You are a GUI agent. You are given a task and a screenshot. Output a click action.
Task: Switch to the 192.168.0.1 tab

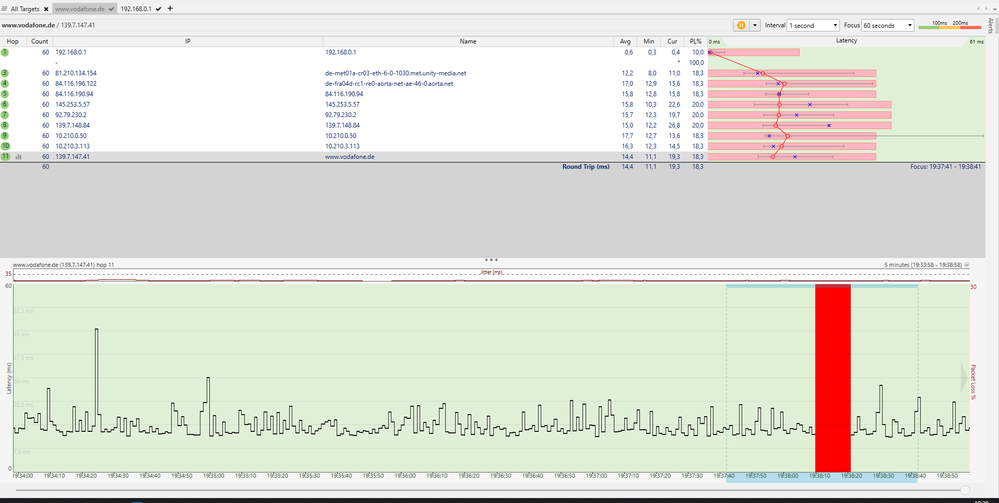pyautogui.click(x=136, y=8)
